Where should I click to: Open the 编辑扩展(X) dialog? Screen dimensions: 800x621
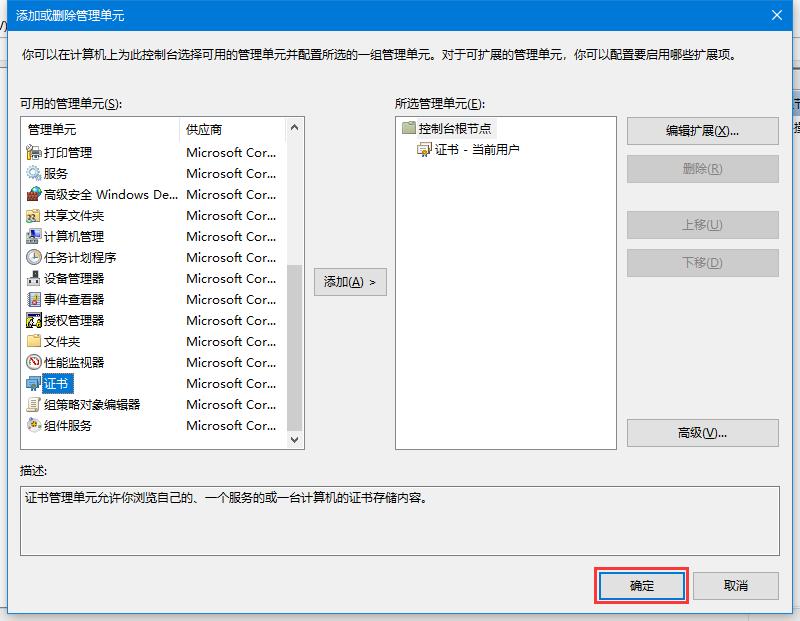coord(702,132)
